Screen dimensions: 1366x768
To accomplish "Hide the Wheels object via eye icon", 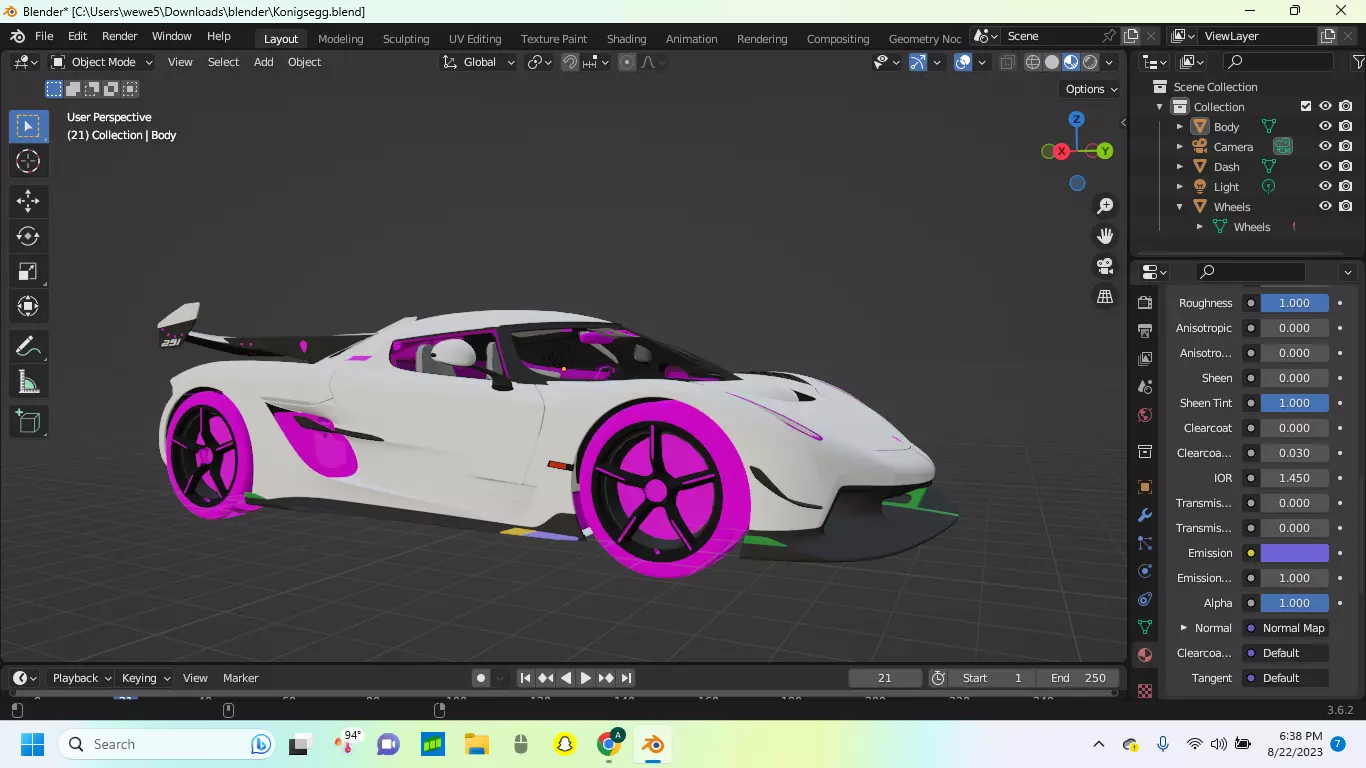I will (x=1325, y=206).
